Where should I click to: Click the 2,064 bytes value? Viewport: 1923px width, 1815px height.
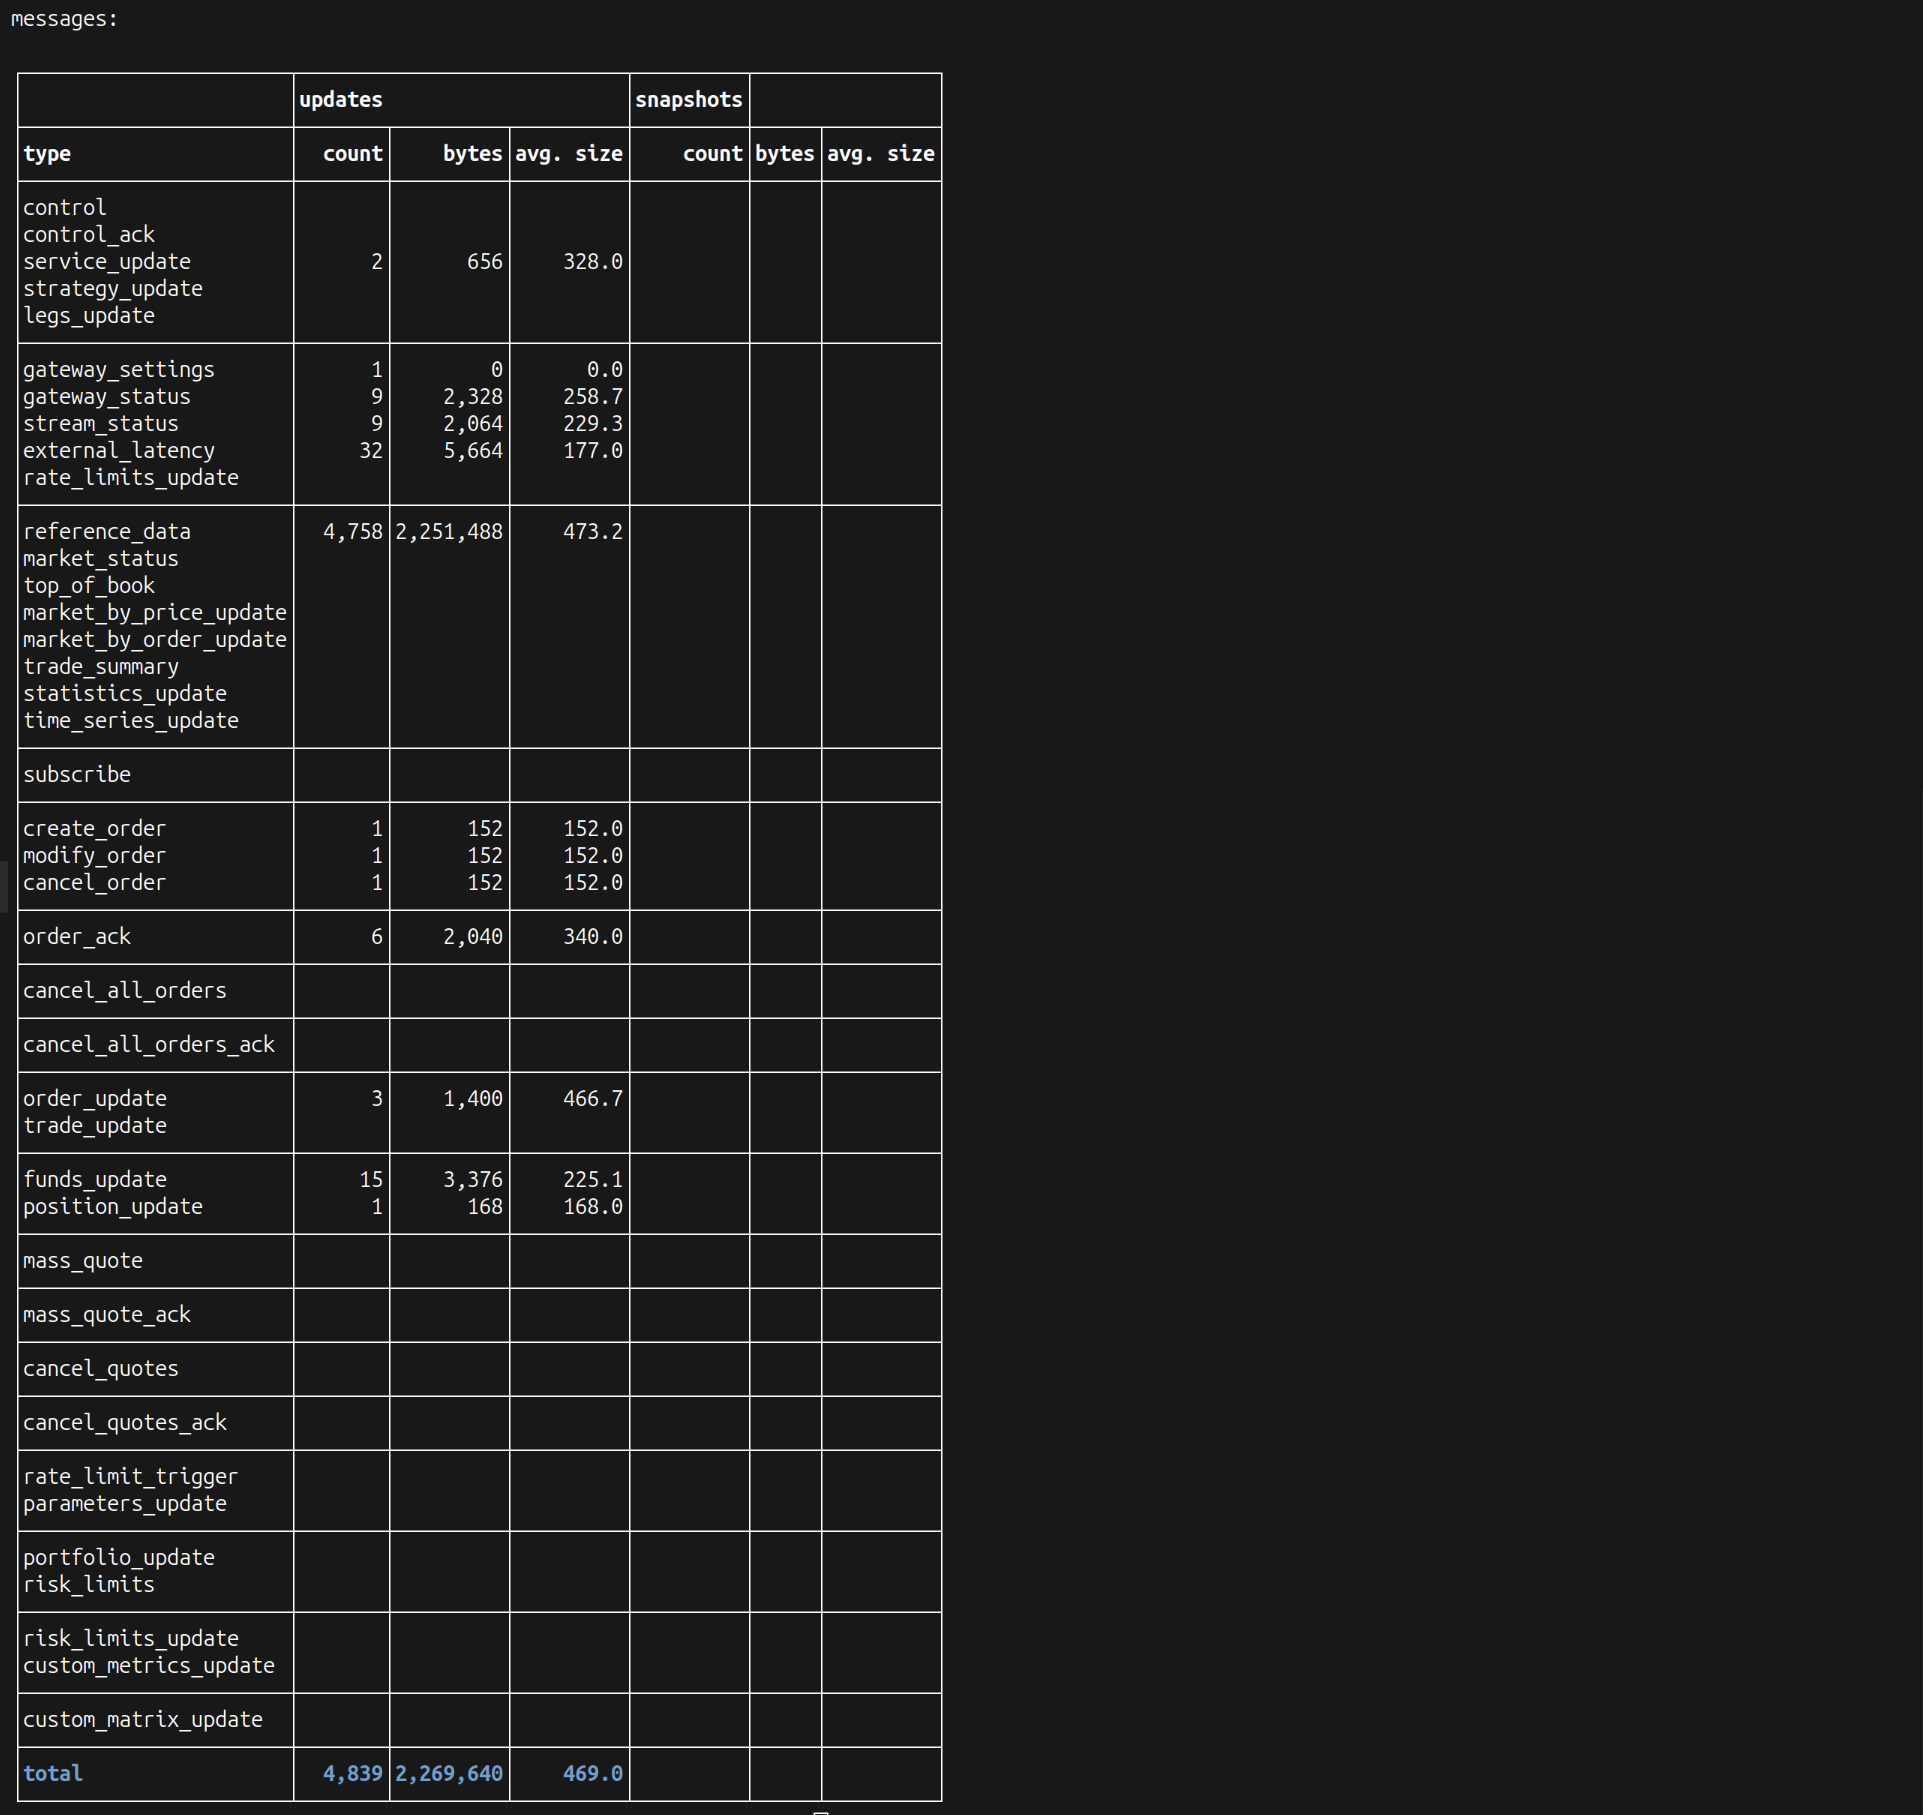pyautogui.click(x=473, y=424)
